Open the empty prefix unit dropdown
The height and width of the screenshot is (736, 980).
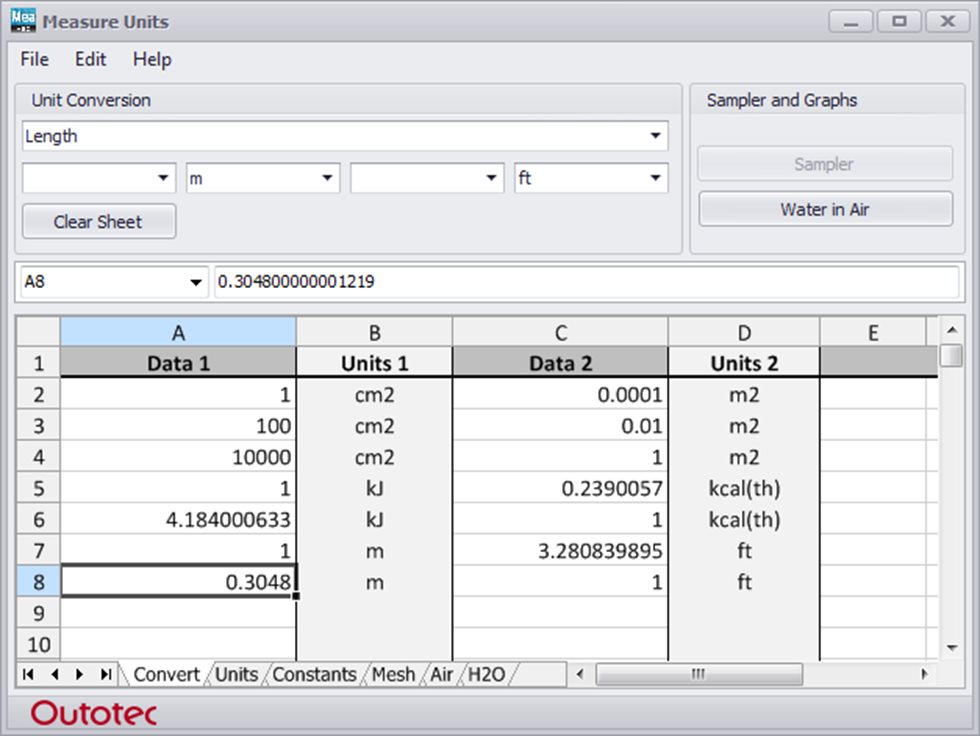tap(162, 177)
